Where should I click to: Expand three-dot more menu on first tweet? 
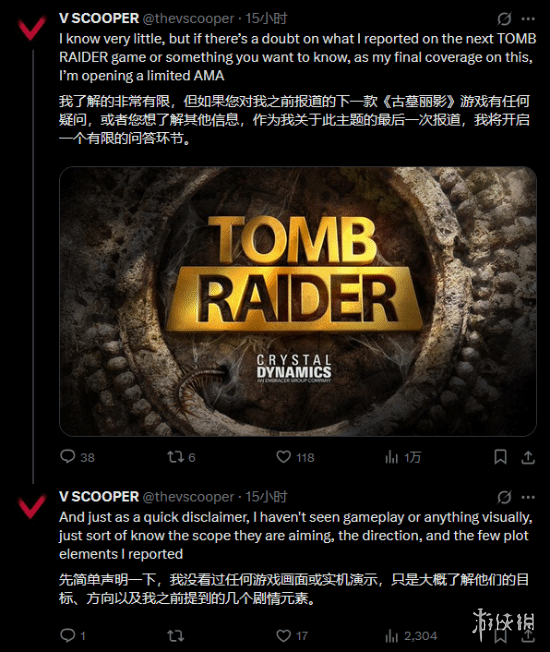point(528,19)
